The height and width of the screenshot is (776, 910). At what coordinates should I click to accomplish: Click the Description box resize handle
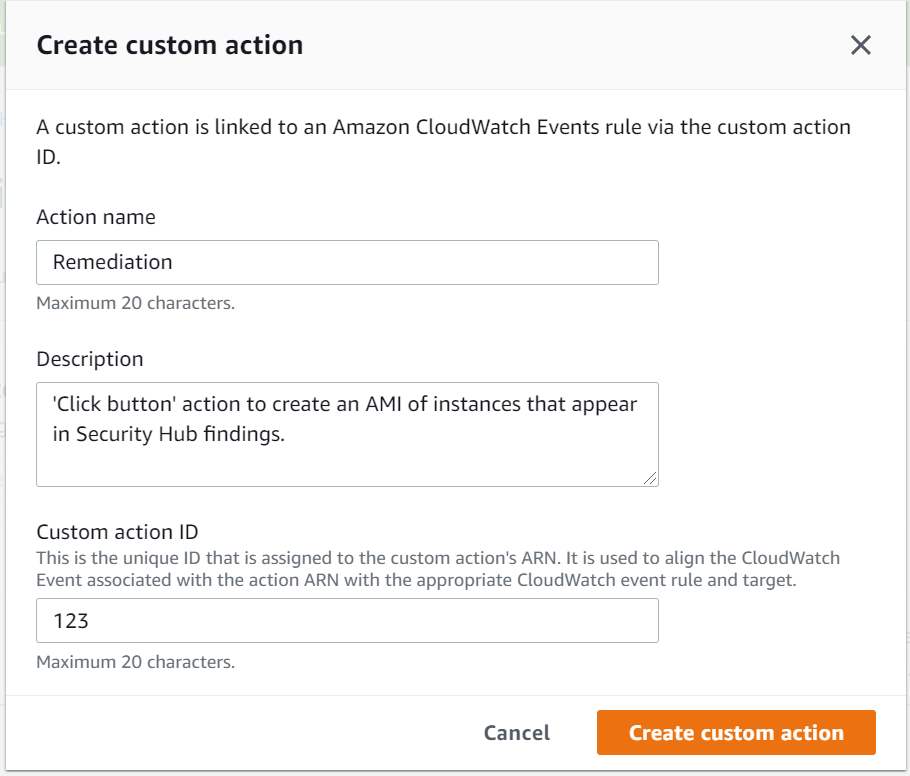pos(651,479)
